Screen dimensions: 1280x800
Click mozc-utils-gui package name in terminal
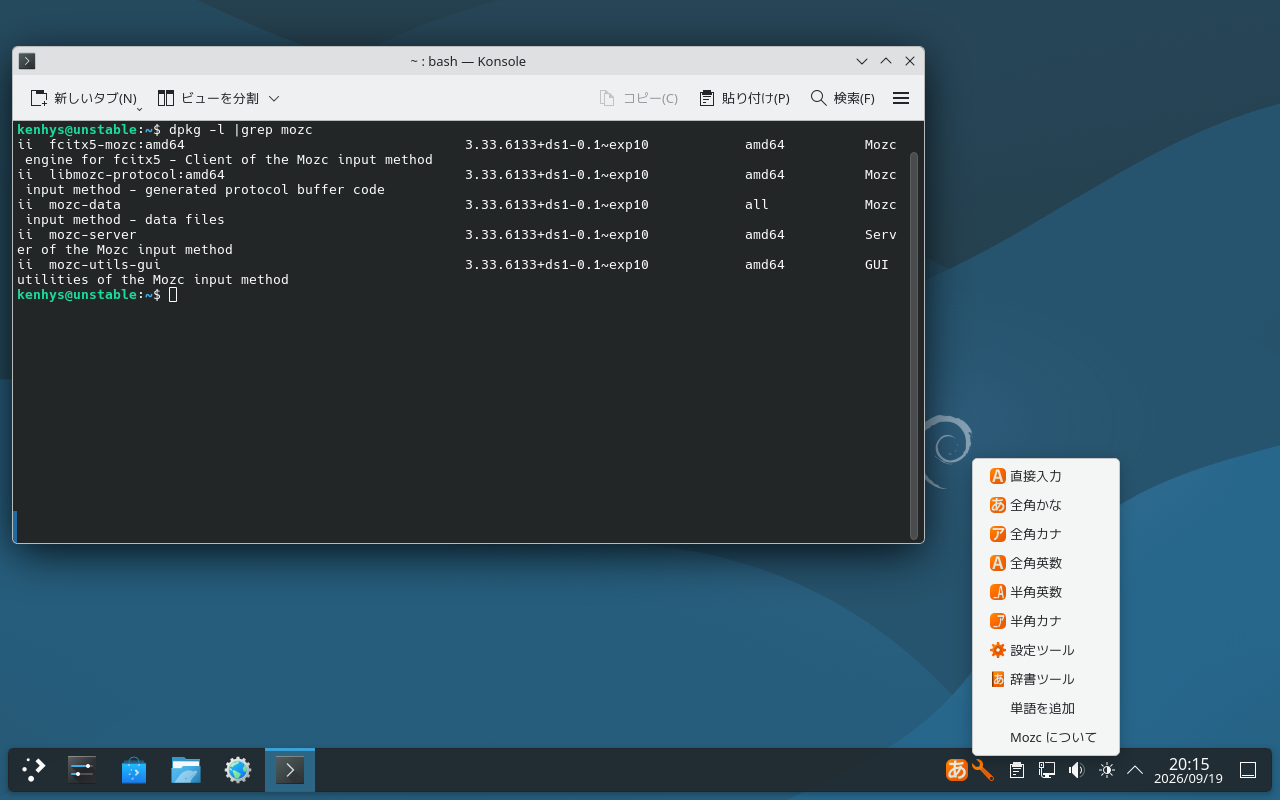(x=105, y=265)
